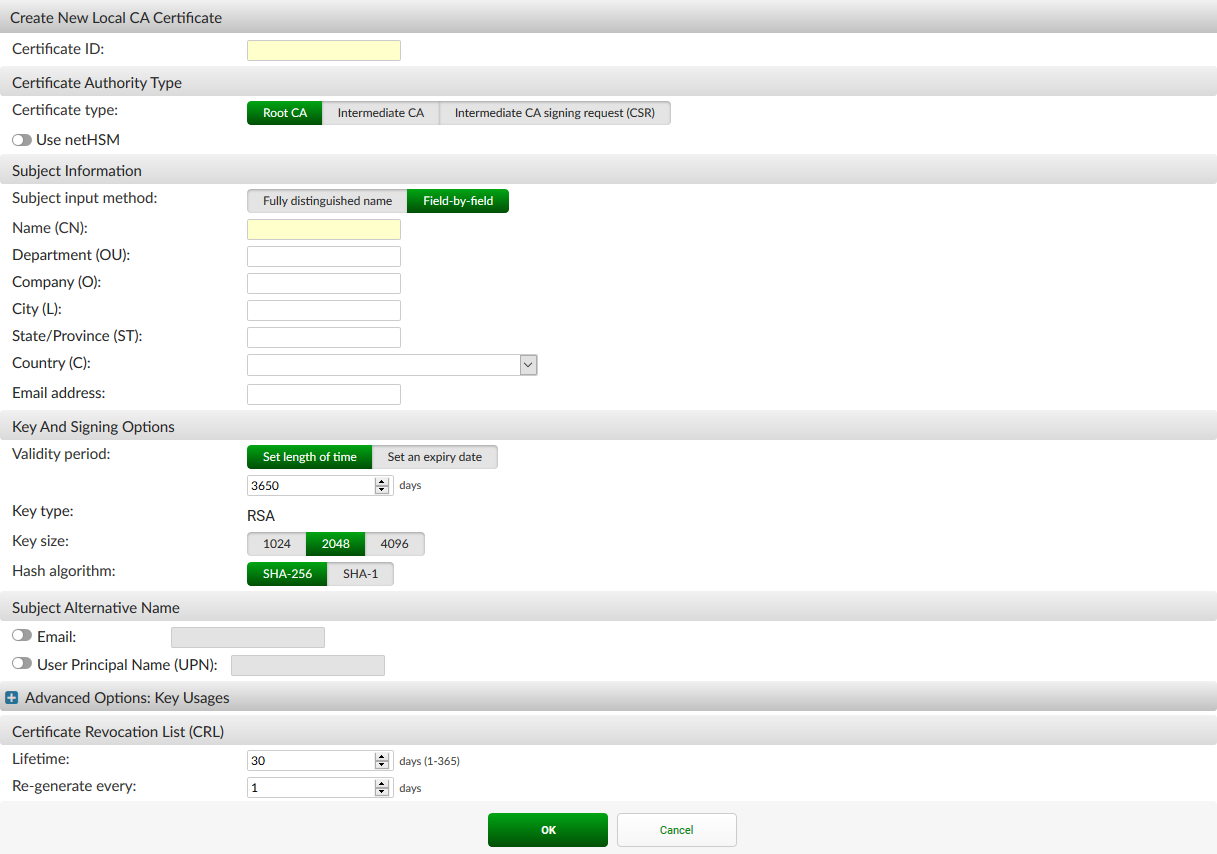This screenshot has height=854, width=1217.
Task: Enable the Email alternative name toggle
Action: point(22,635)
